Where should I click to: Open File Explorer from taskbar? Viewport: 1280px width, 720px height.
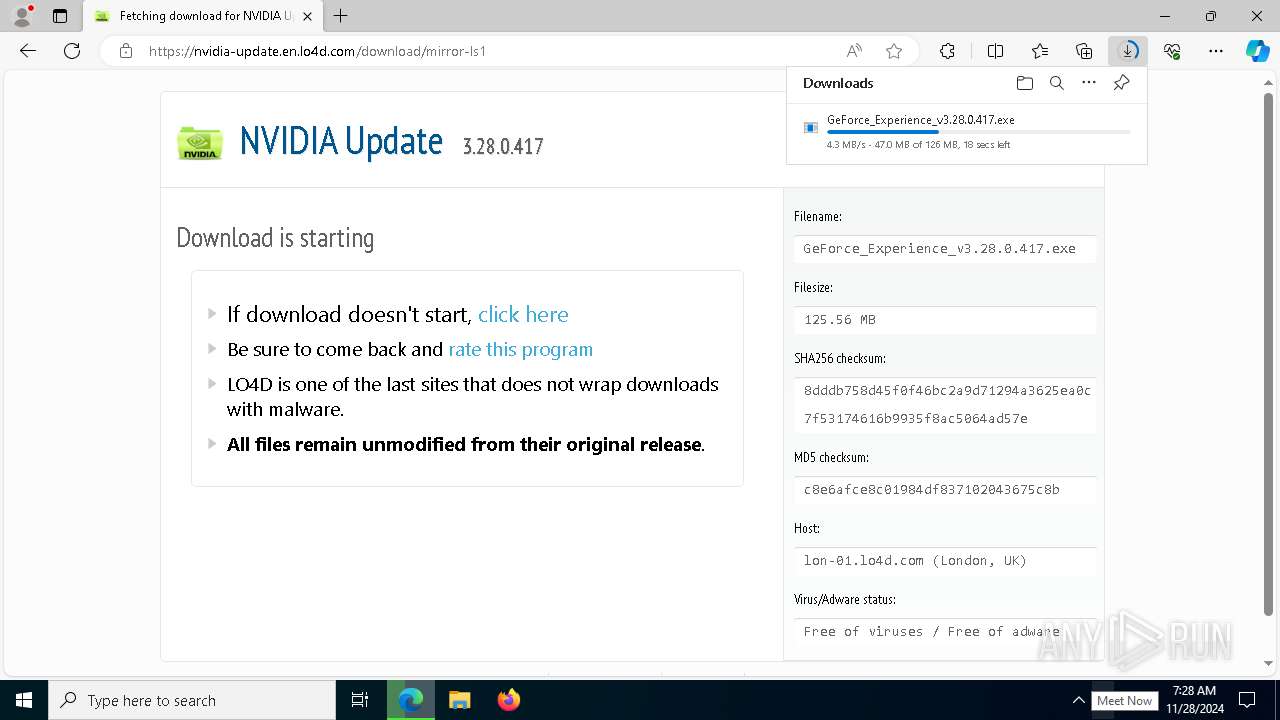click(459, 700)
